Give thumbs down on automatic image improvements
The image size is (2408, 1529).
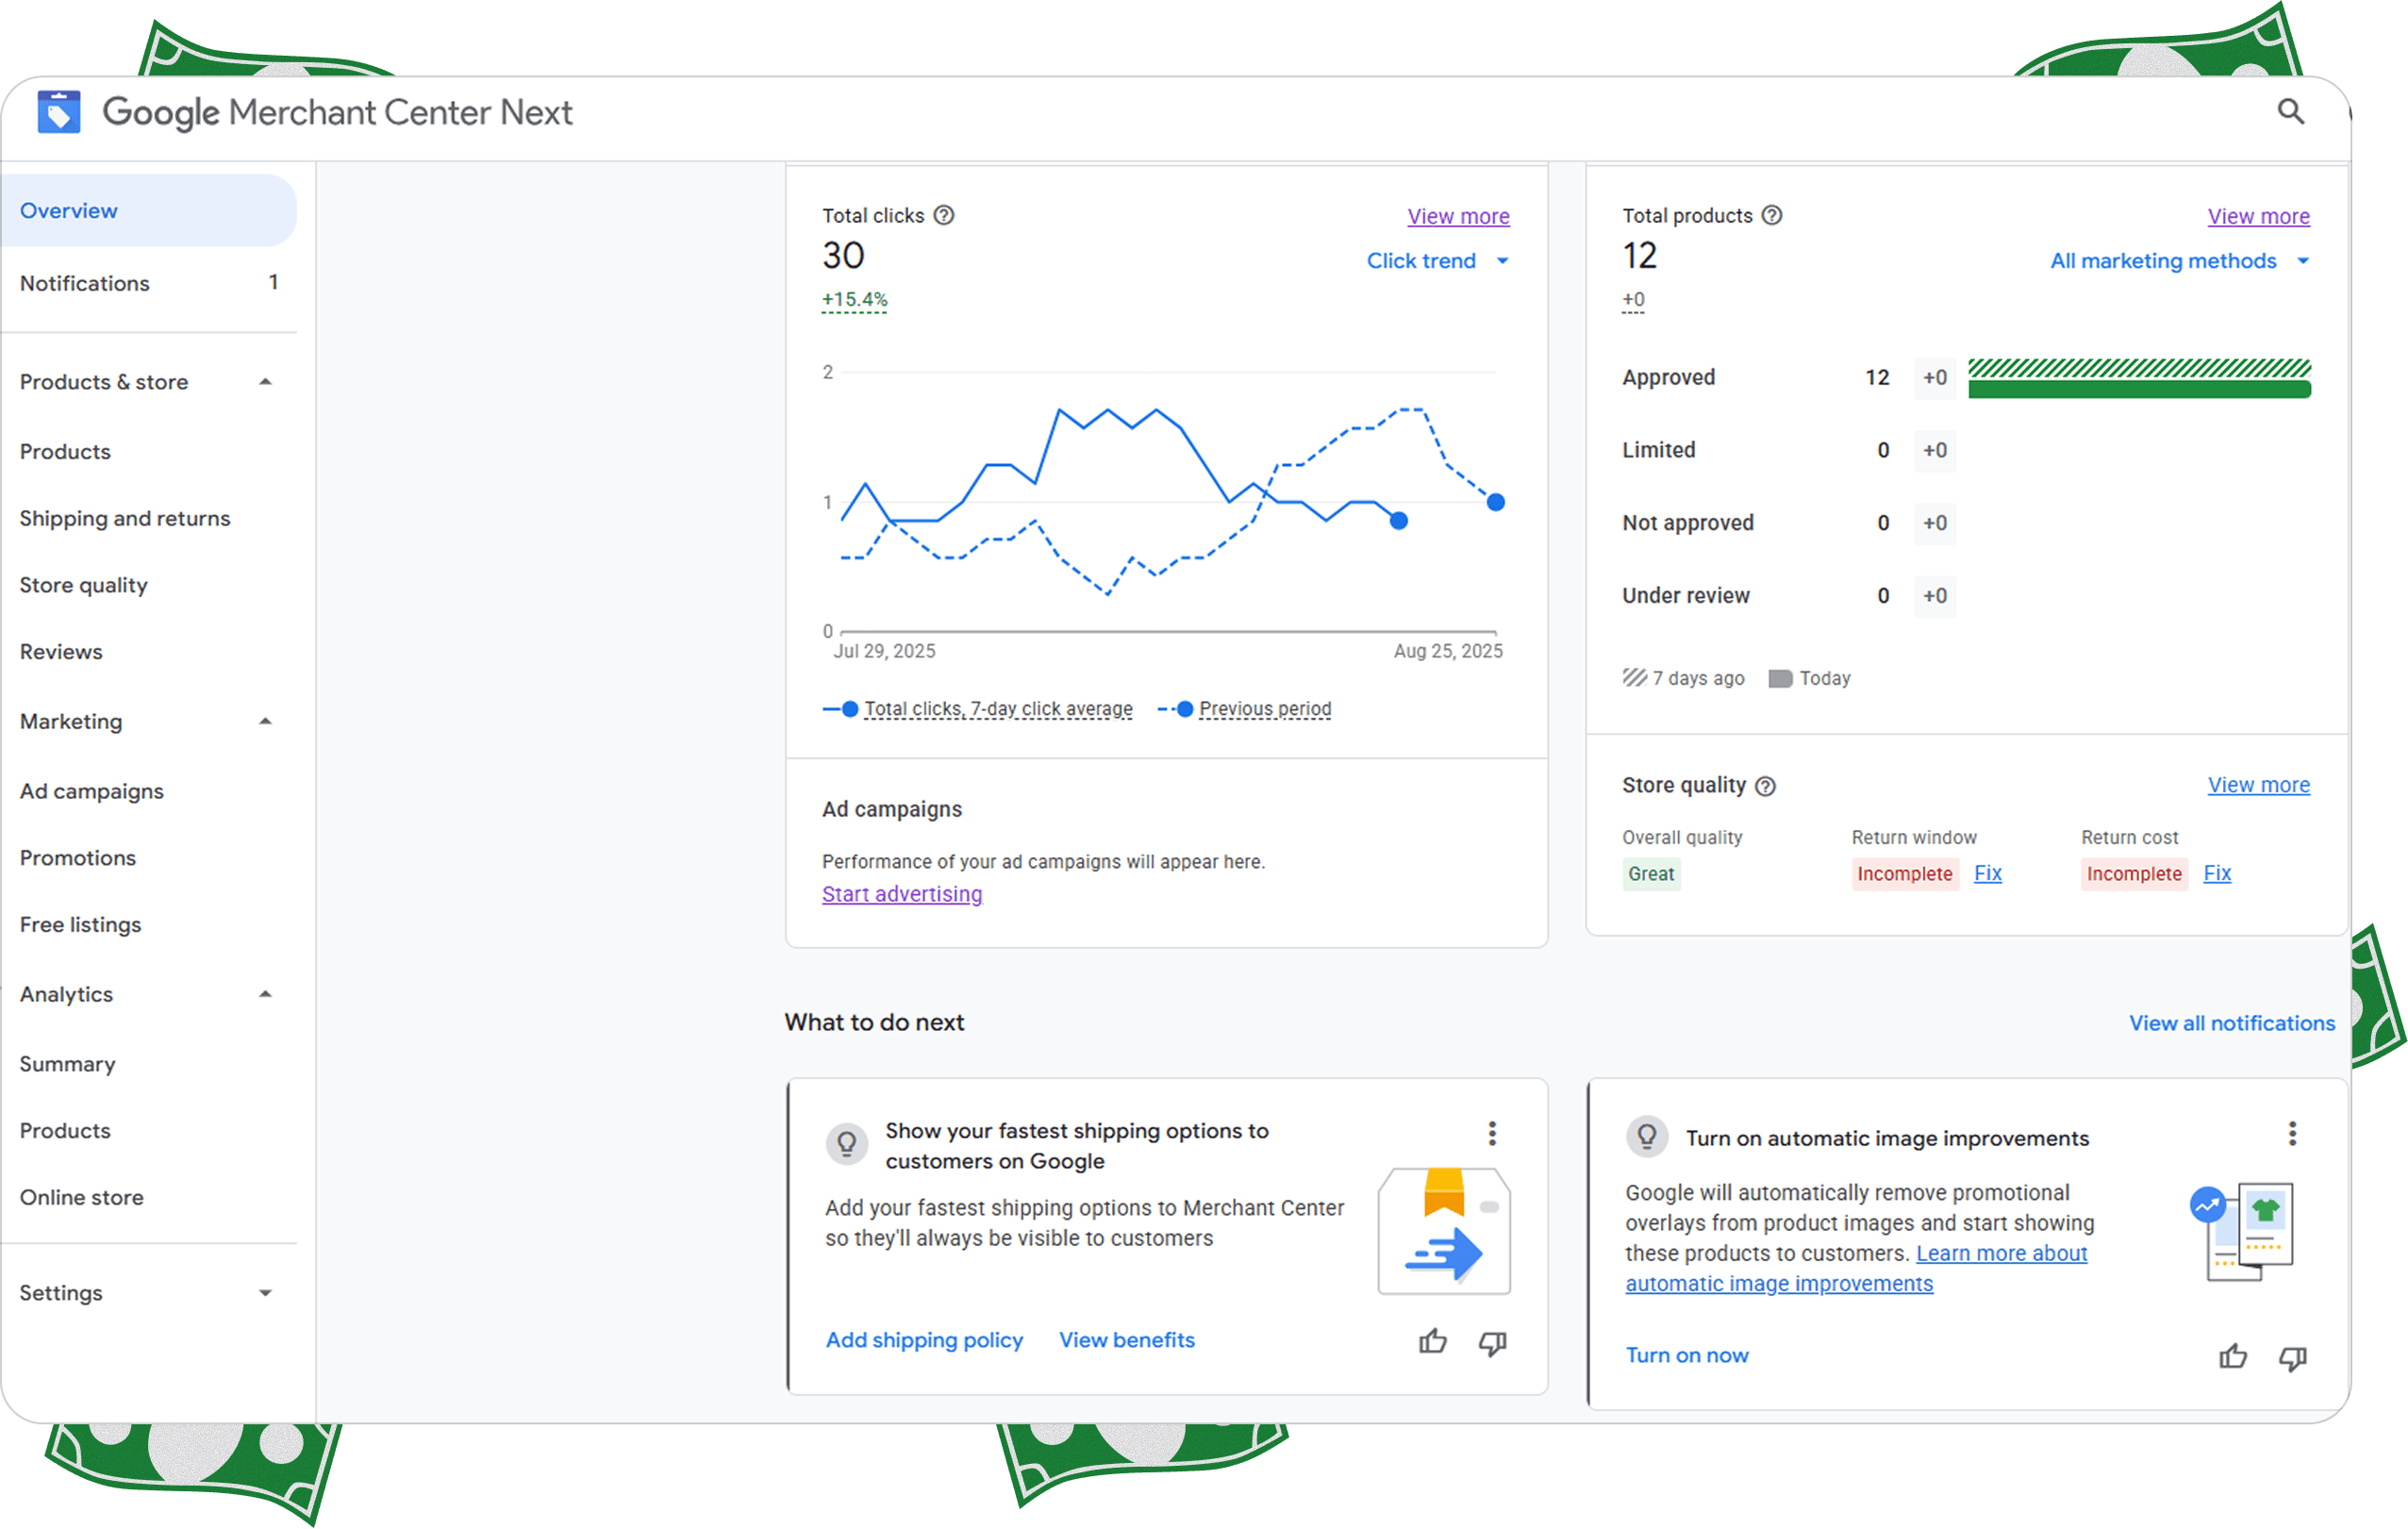pos(2292,1358)
